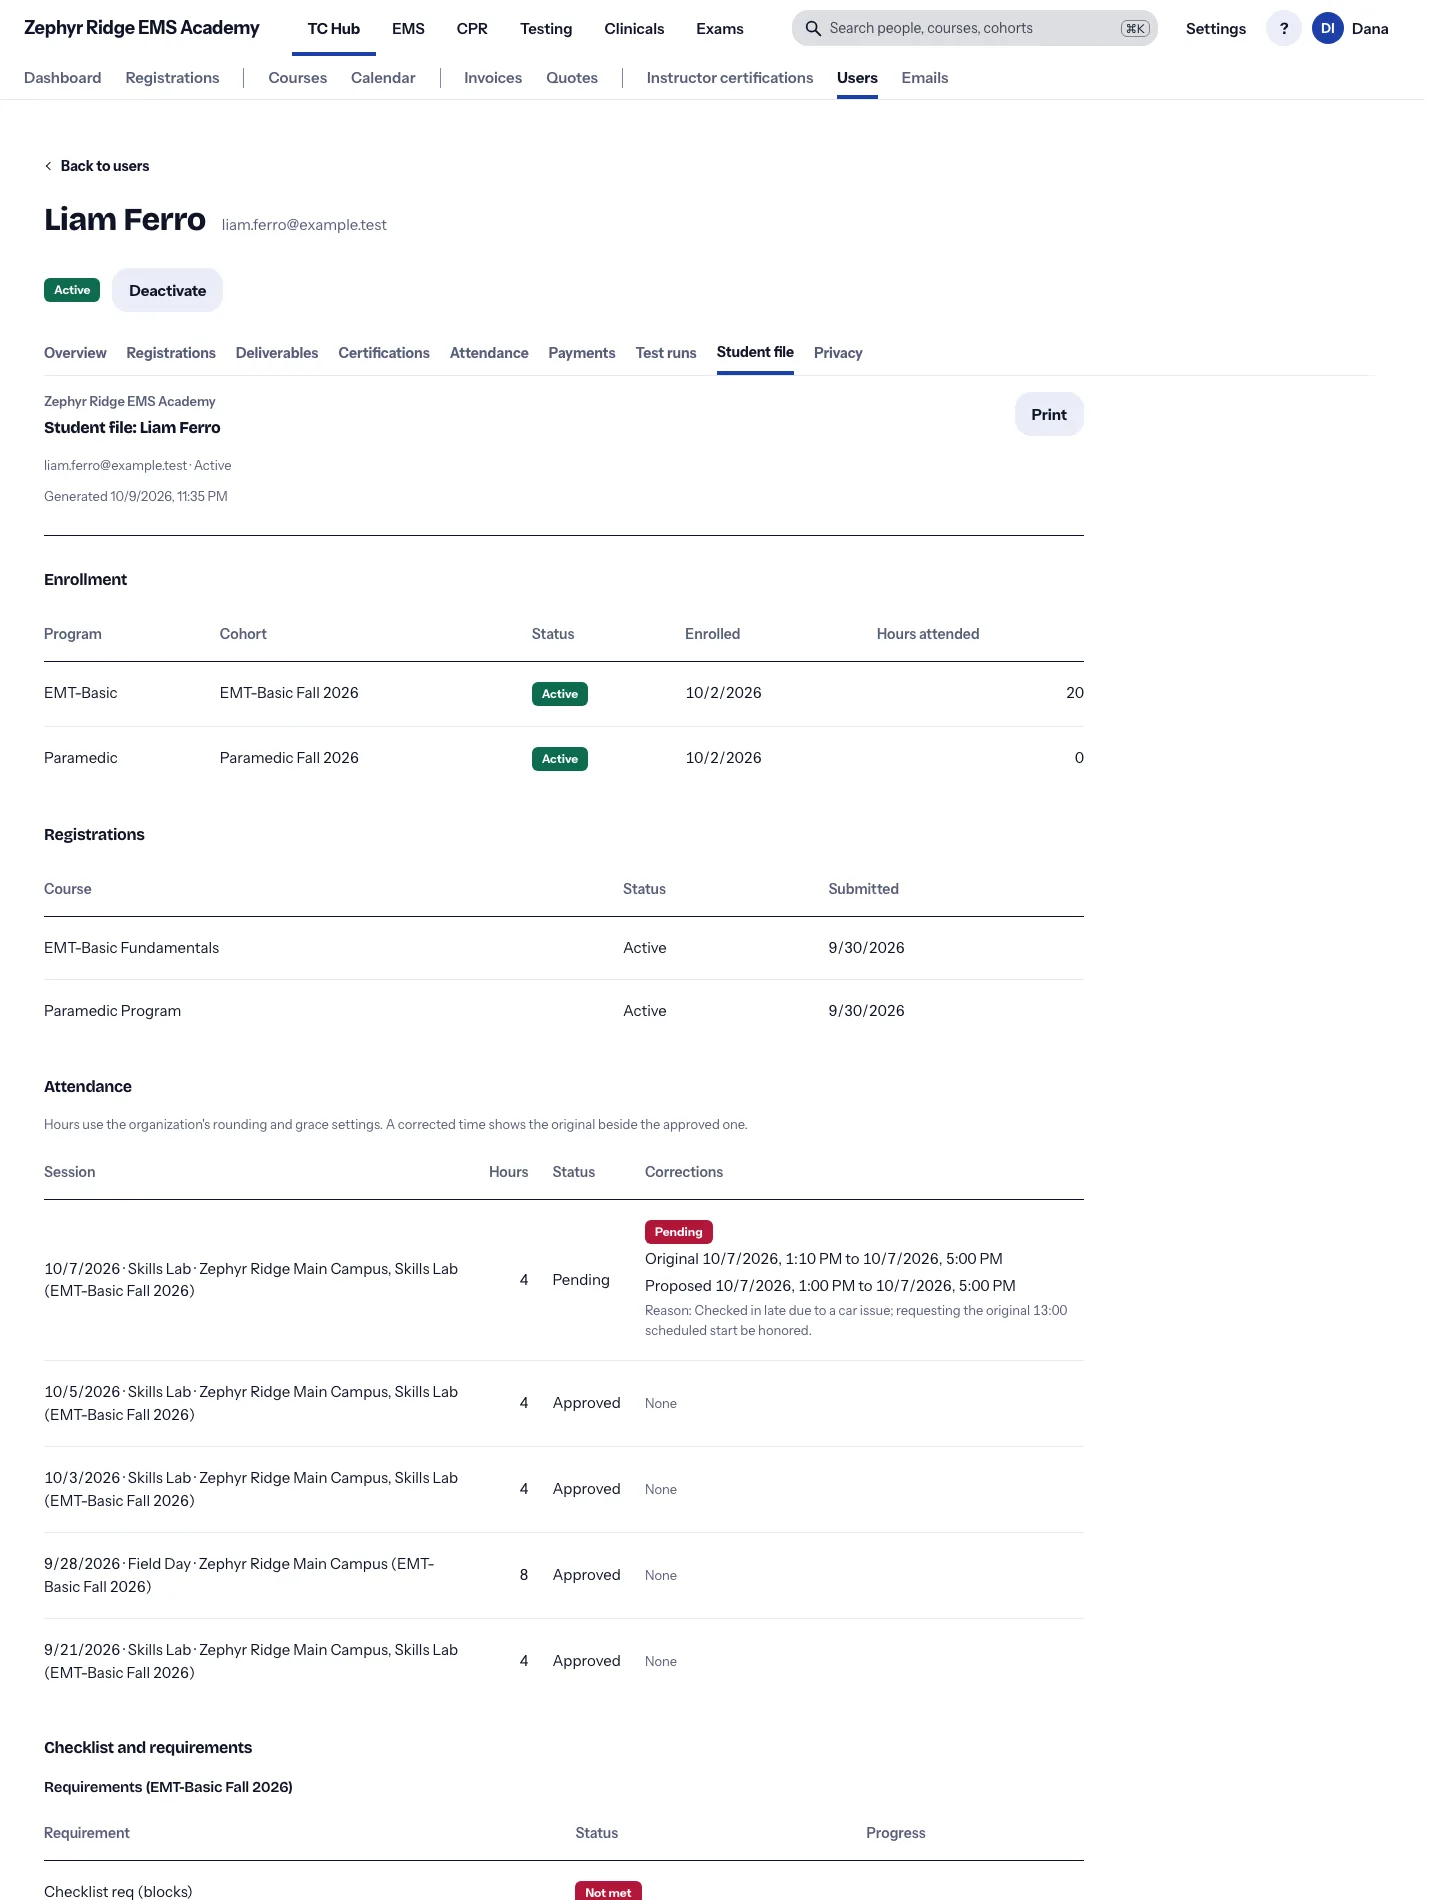Switch to the Payments tab
The height and width of the screenshot is (1900, 1440).
coord(582,353)
